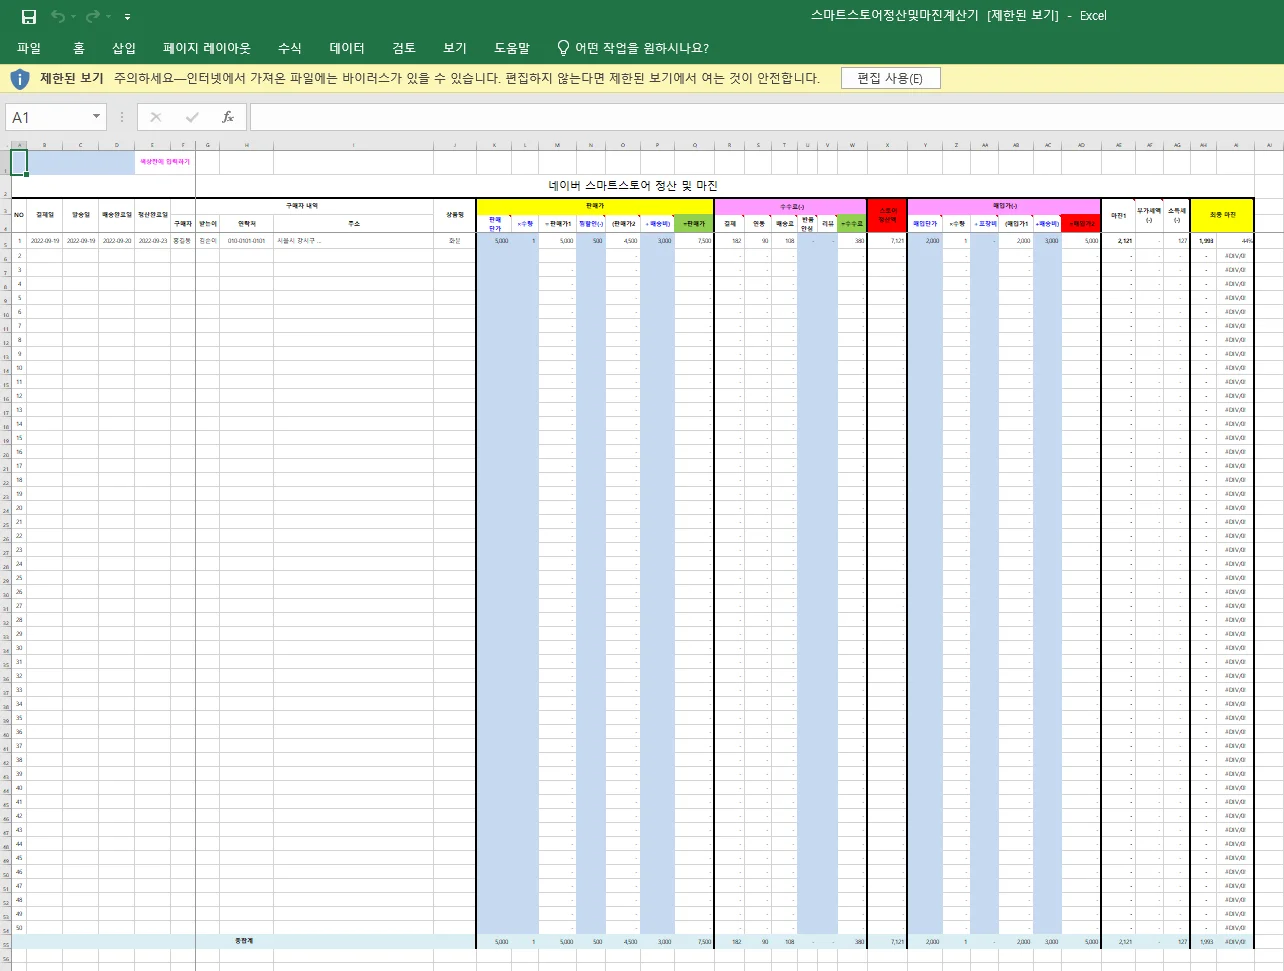Viewport: 1284px width, 971px height.
Task: Click the phone cell 010-0101-0101
Action: [x=246, y=241]
